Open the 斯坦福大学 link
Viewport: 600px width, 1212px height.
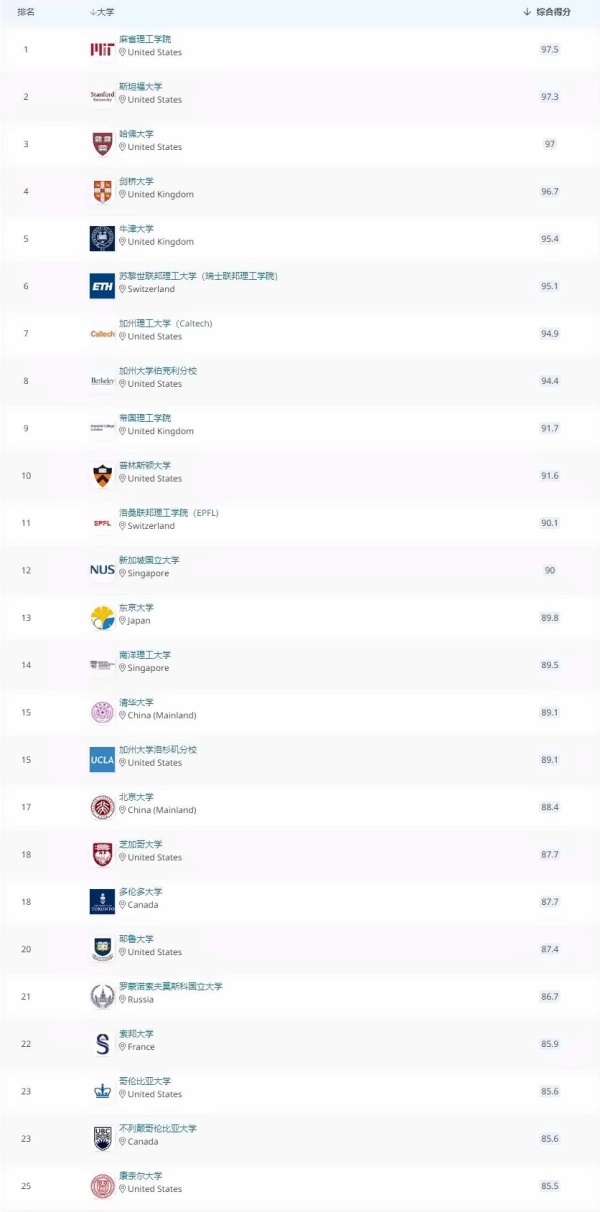pyautogui.click(x=141, y=87)
